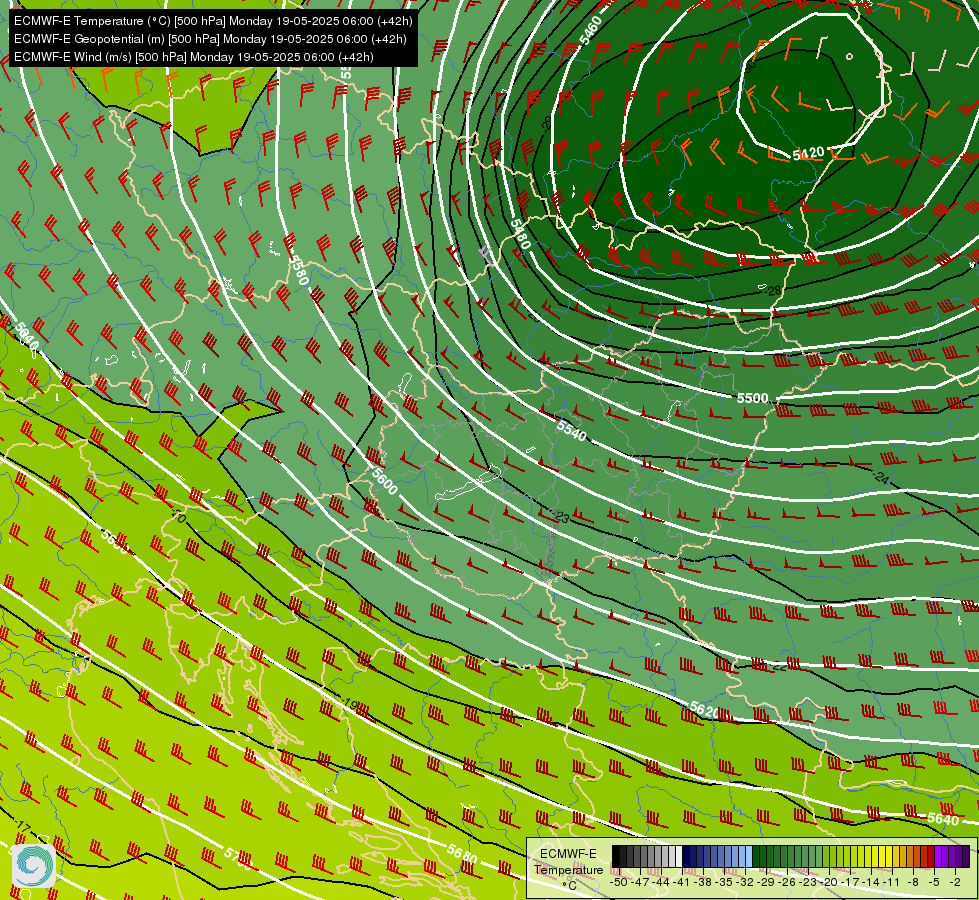Click the -50 legend scale value
The width and height of the screenshot is (979, 900).
(619, 882)
